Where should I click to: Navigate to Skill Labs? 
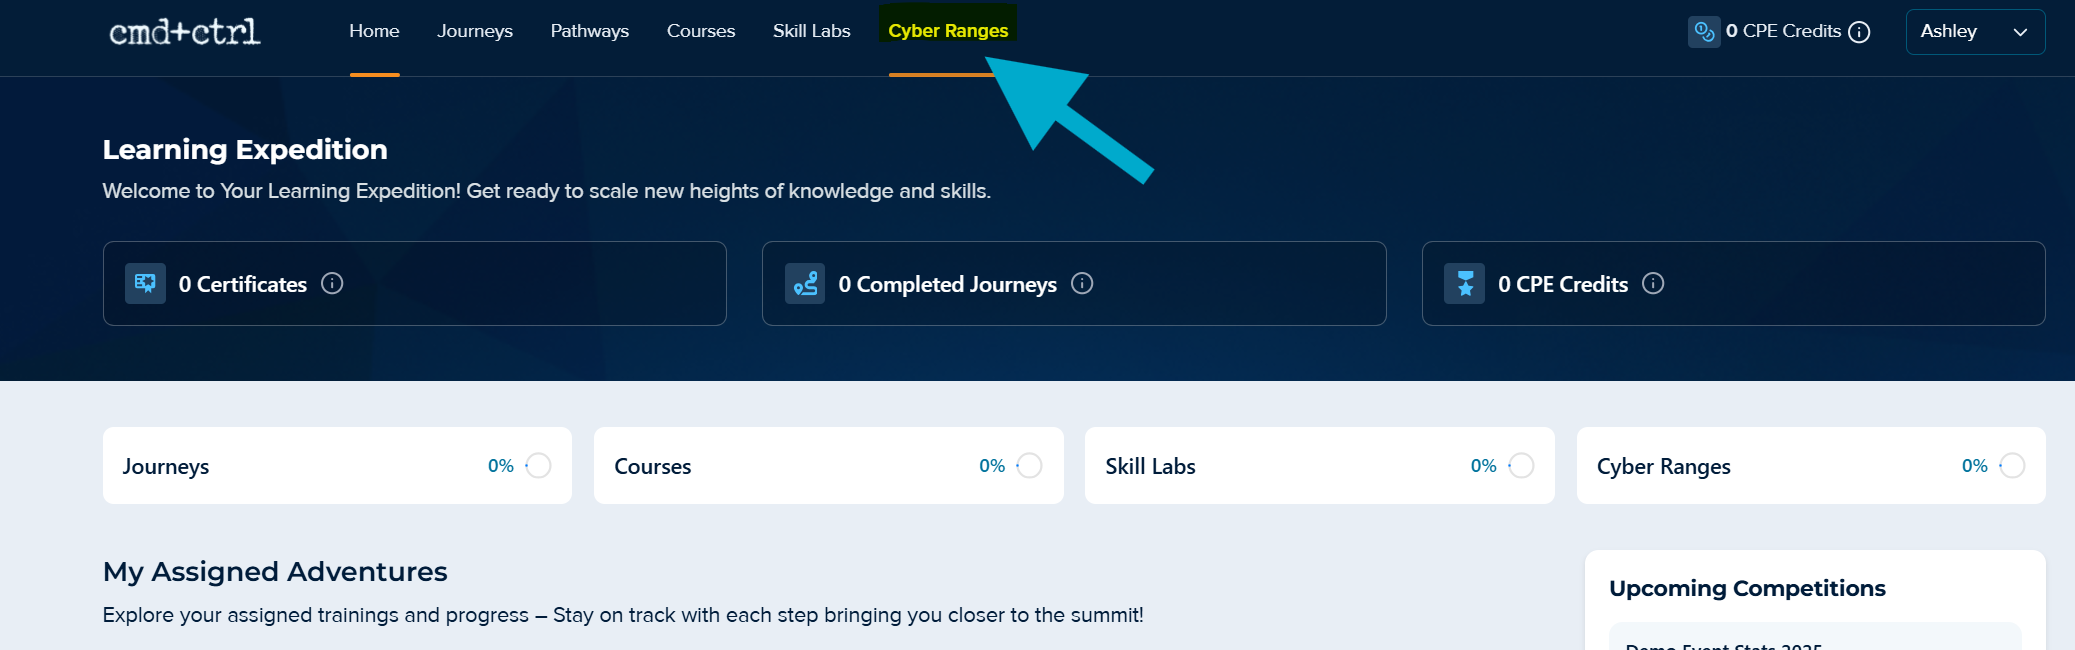(812, 31)
